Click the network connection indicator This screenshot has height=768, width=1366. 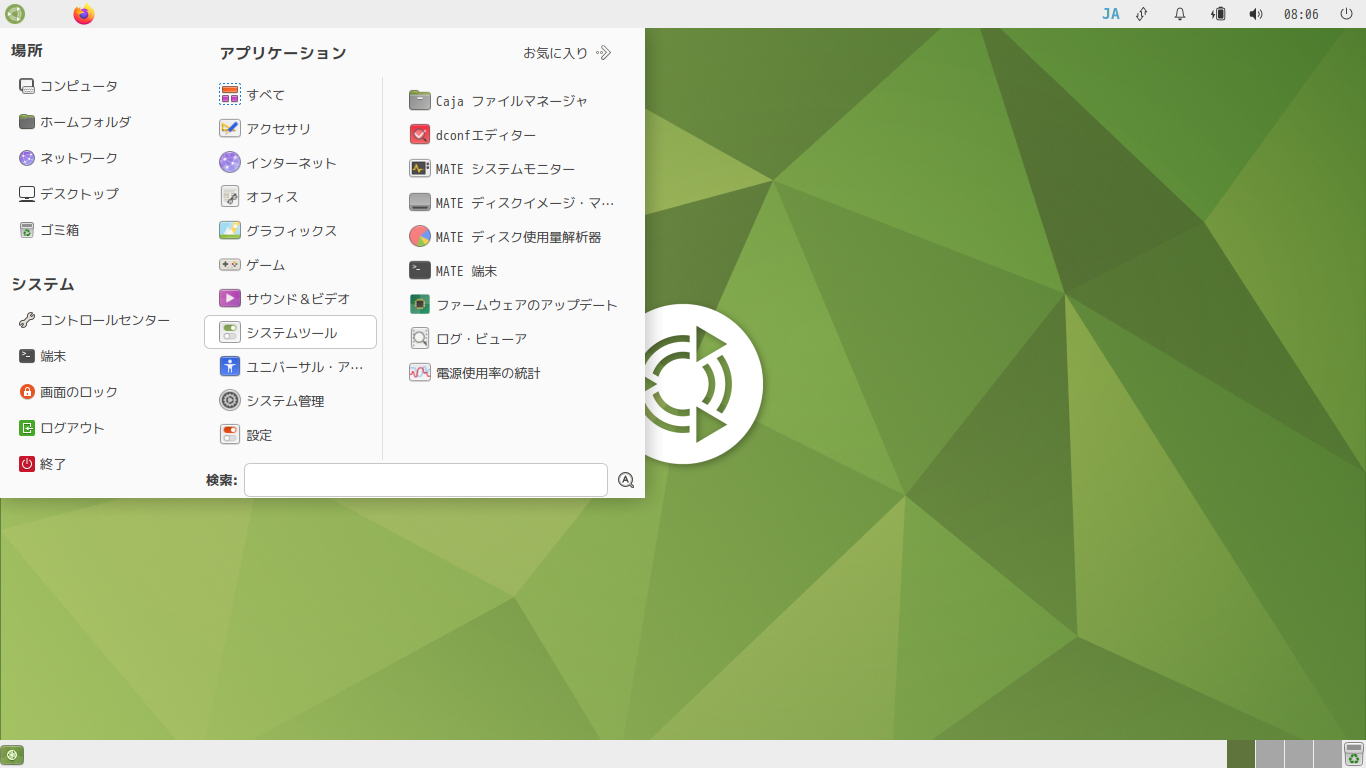(1142, 14)
